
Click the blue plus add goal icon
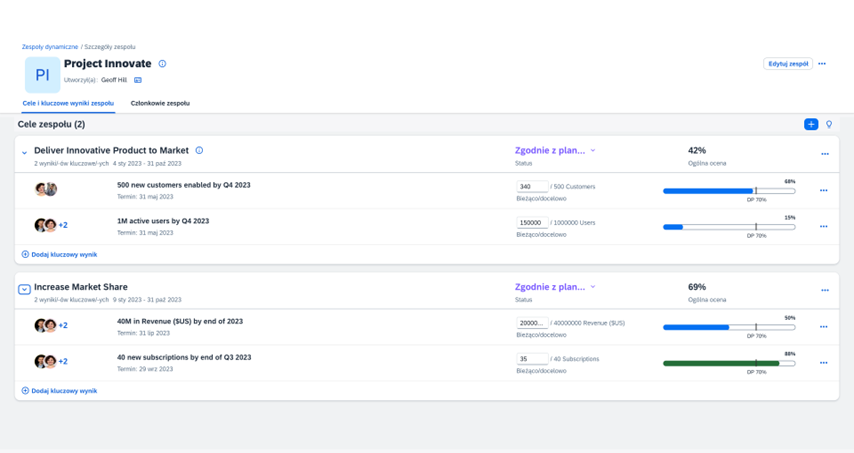(811, 124)
